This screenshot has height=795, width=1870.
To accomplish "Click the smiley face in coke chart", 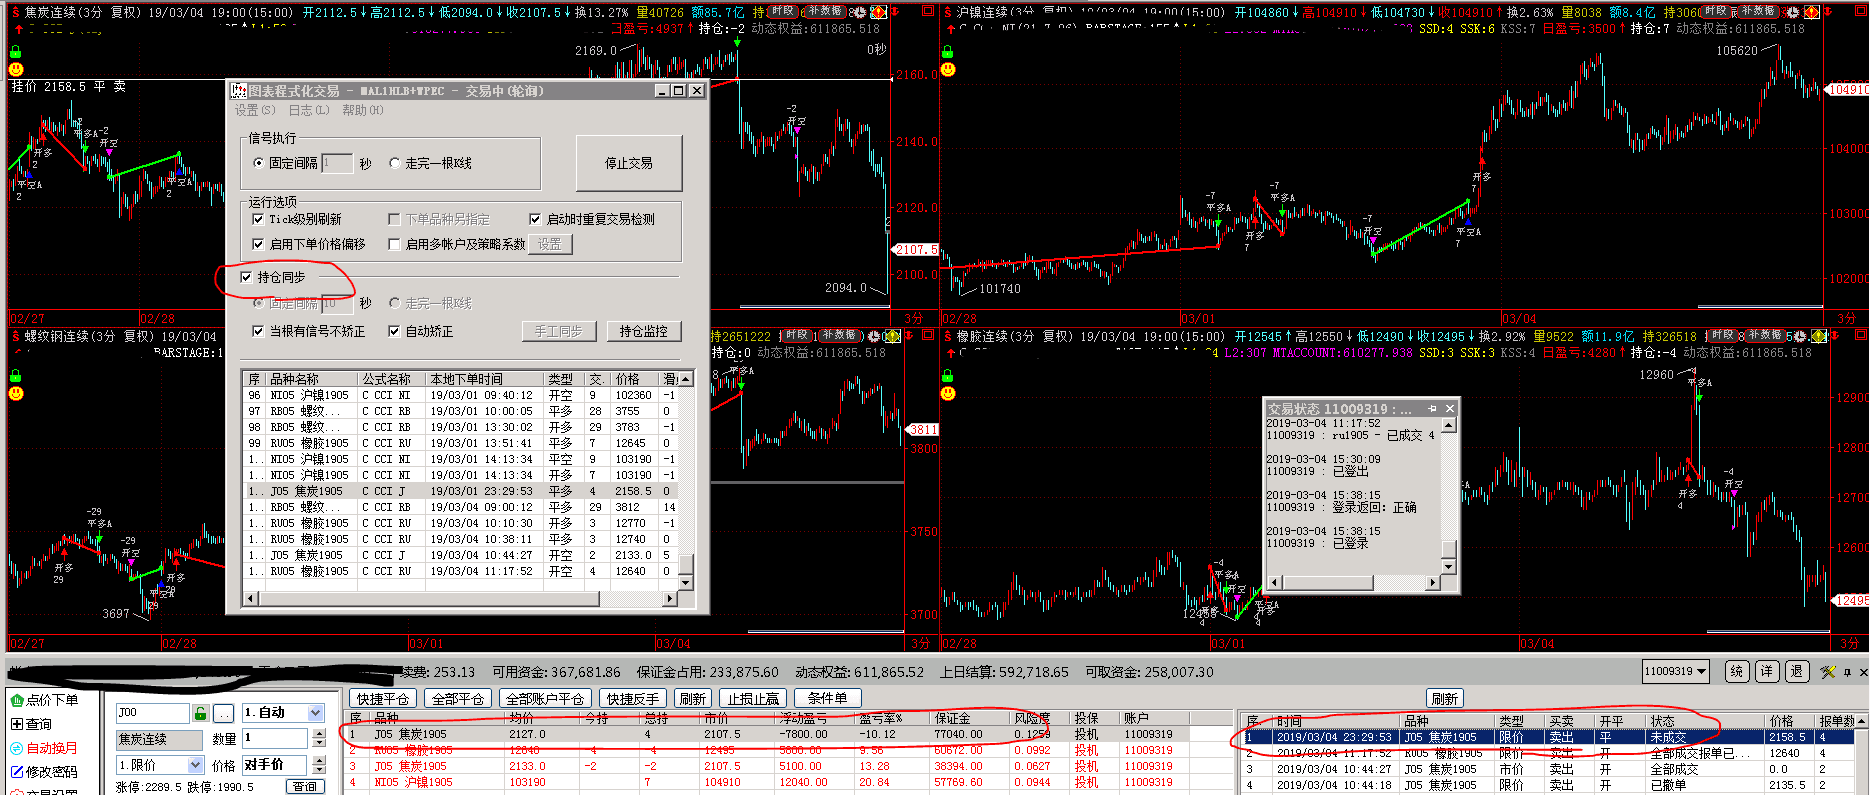I will [16, 69].
